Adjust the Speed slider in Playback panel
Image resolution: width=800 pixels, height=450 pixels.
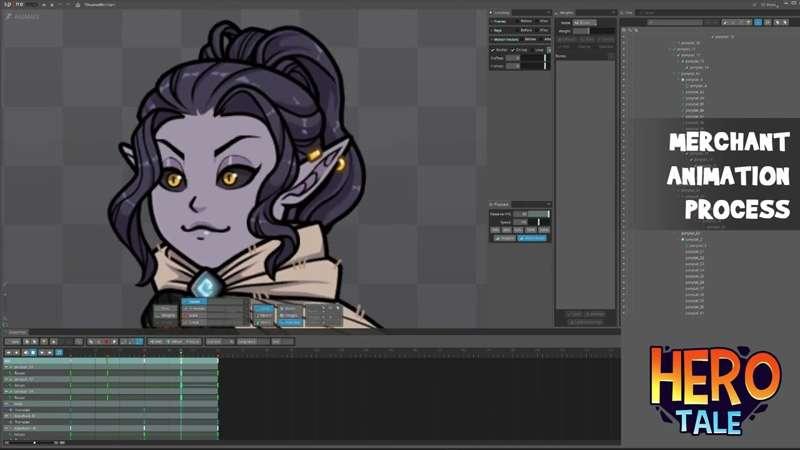tap(539, 222)
